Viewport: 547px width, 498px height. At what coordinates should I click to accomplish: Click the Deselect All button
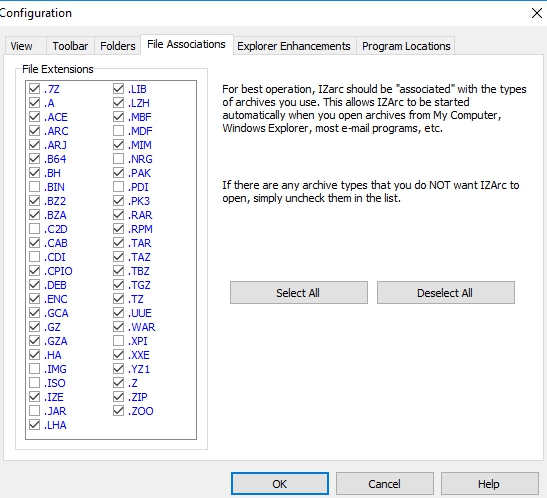445,293
